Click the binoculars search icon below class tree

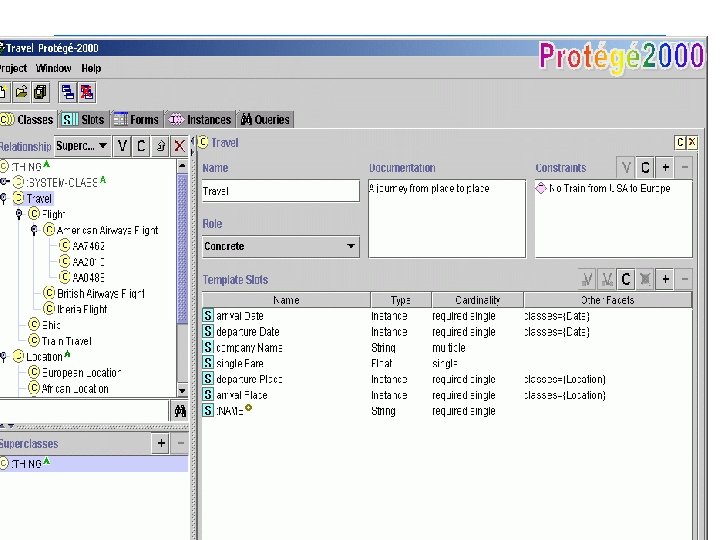click(180, 411)
